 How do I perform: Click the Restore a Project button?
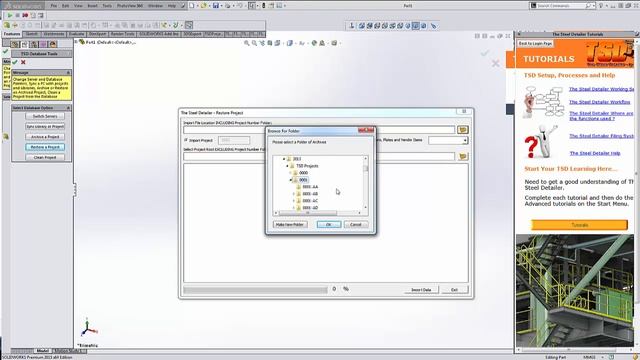[45, 147]
